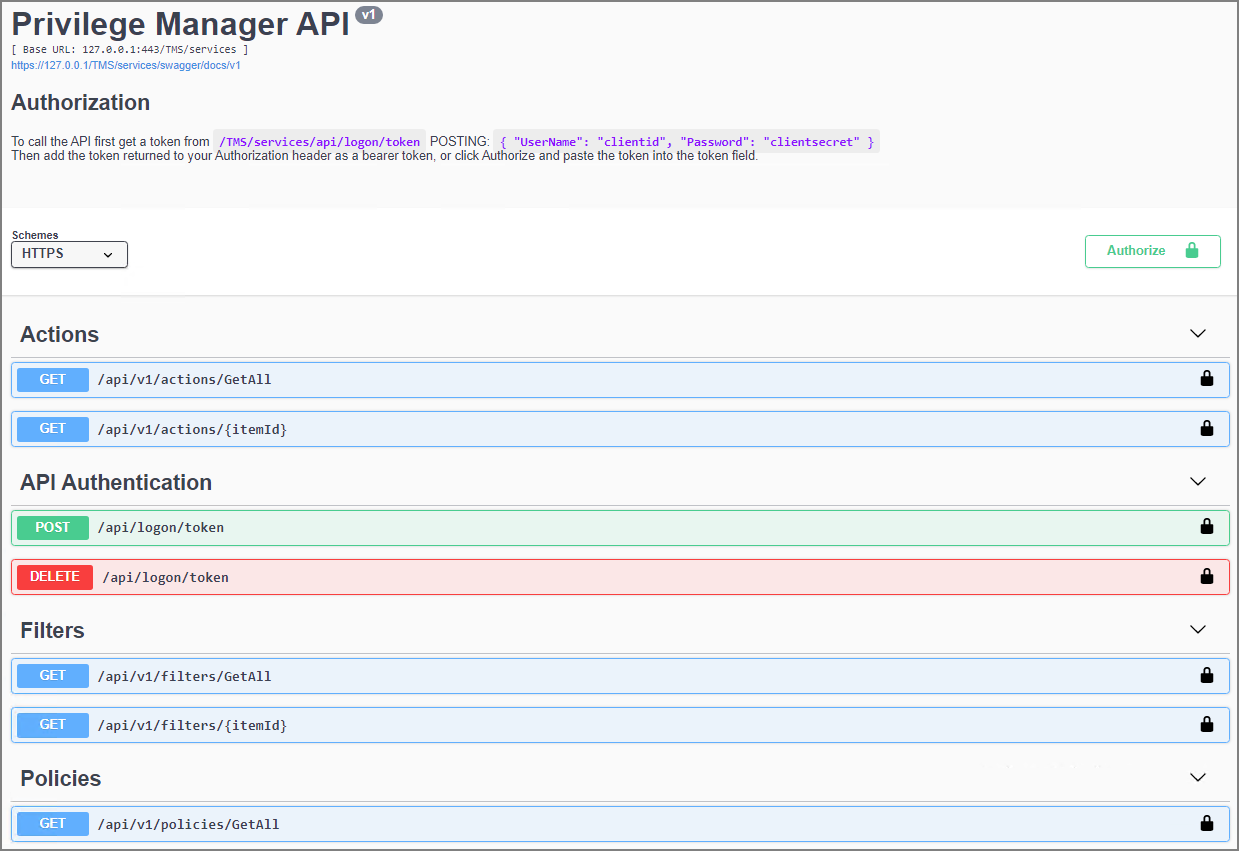Collapse the Filters section via its chevron

(x=1197, y=629)
